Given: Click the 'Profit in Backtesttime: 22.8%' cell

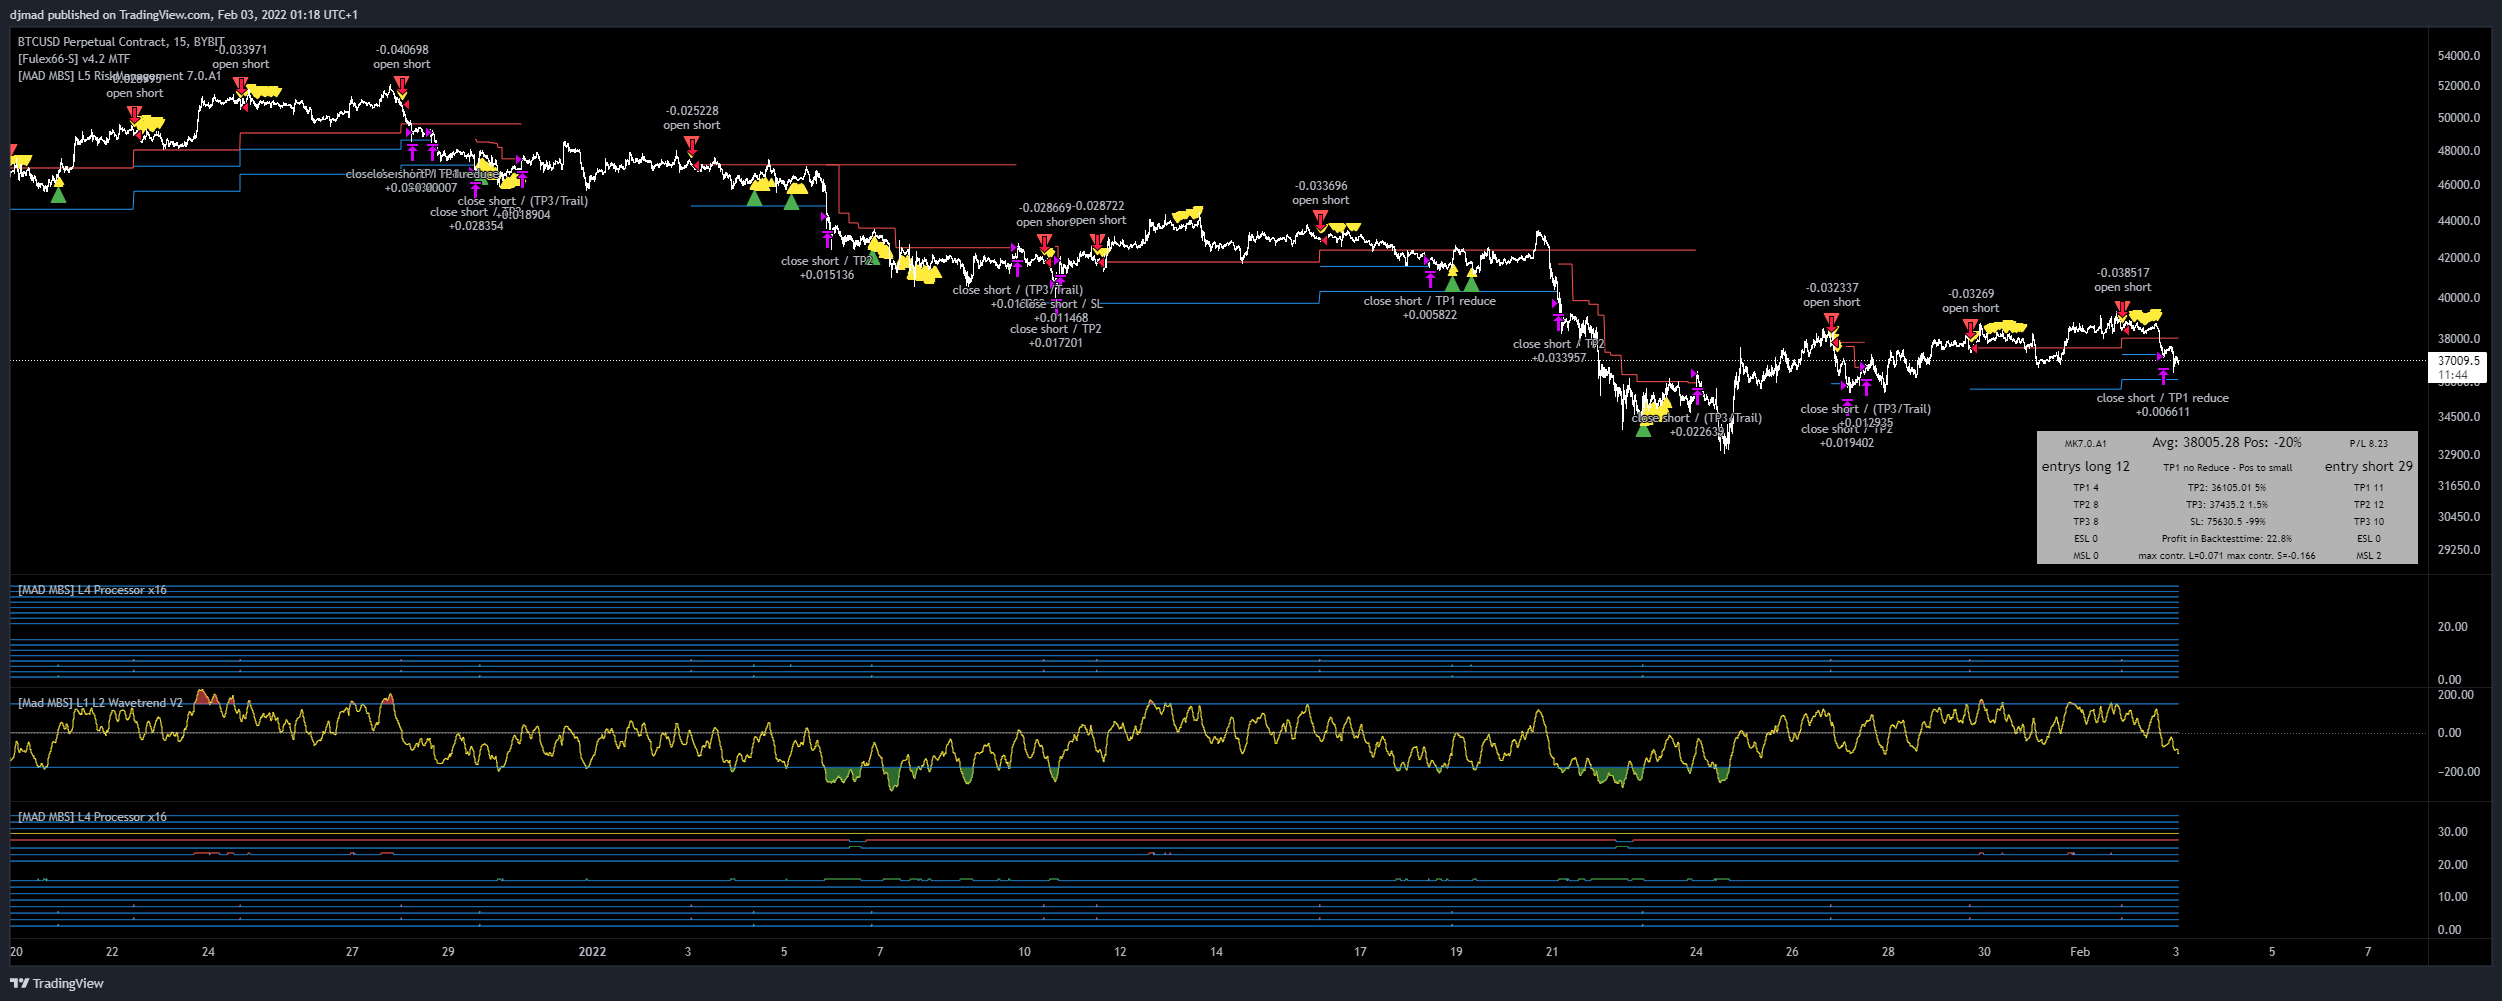Looking at the screenshot, I should pyautogui.click(x=2227, y=539).
